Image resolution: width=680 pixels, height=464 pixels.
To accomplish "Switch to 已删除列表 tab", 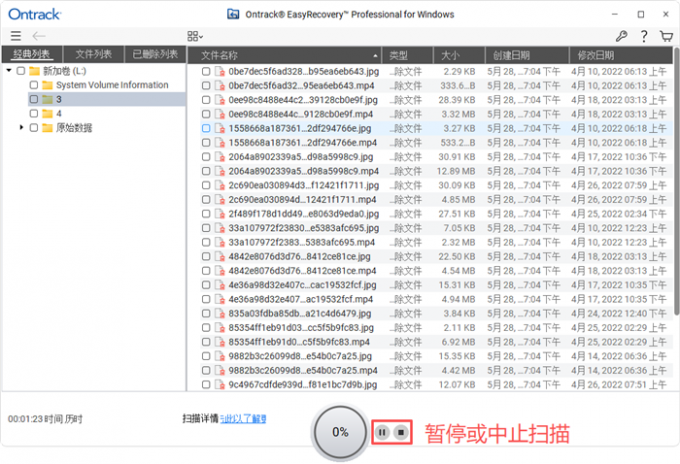I will click(x=155, y=55).
